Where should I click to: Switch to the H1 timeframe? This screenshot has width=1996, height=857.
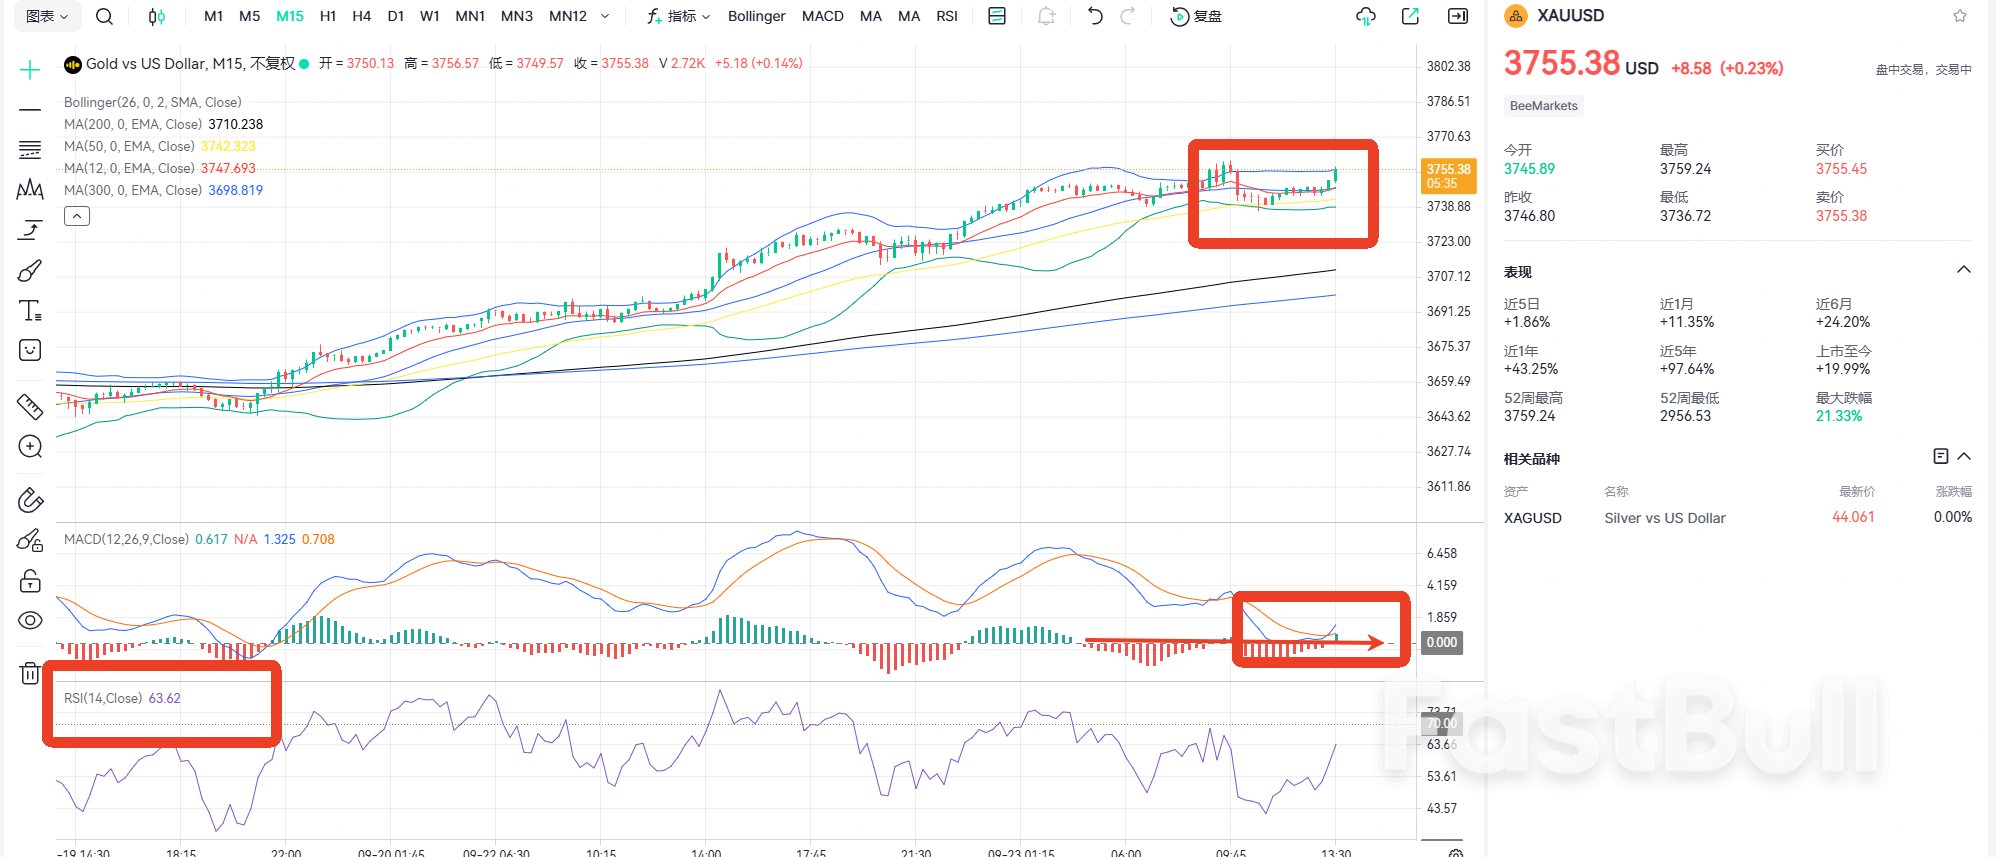coord(327,16)
